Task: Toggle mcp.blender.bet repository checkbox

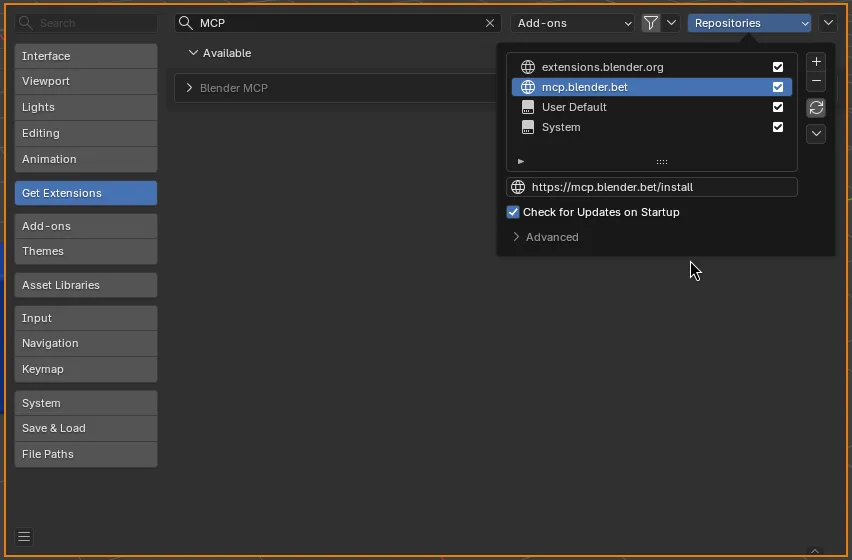Action: pos(778,87)
